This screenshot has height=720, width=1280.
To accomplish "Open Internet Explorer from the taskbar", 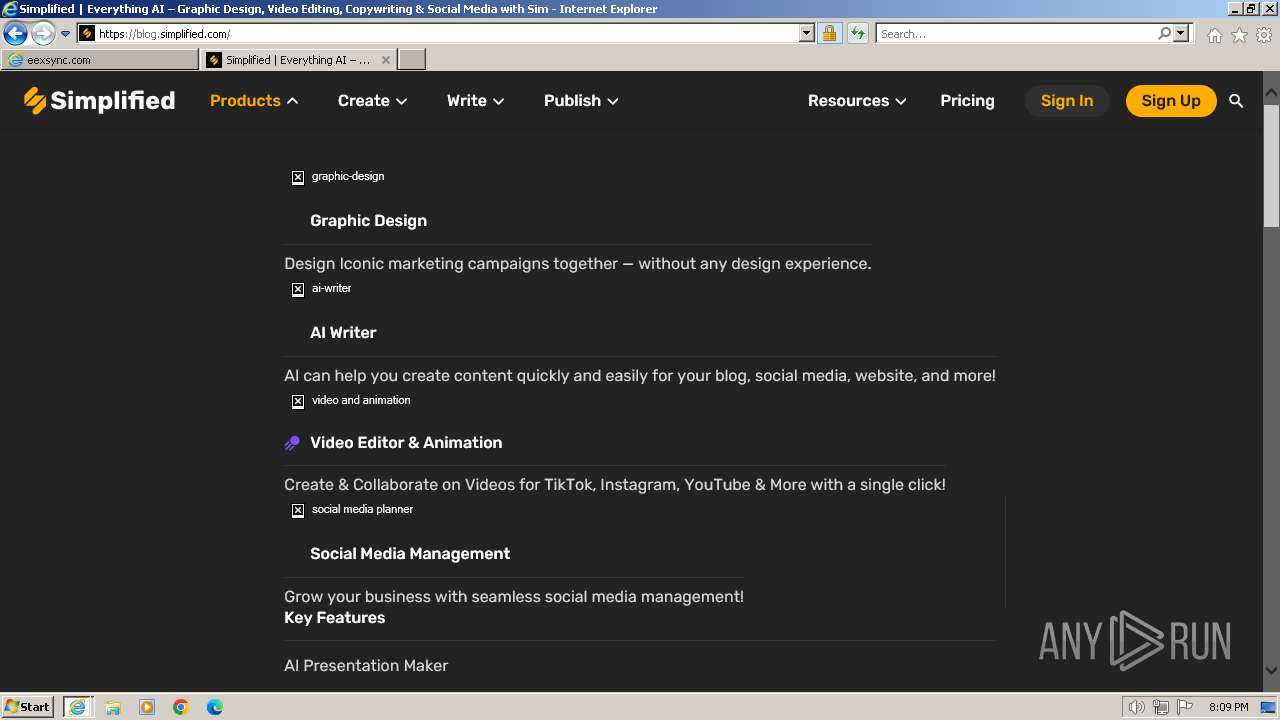I will (77, 707).
